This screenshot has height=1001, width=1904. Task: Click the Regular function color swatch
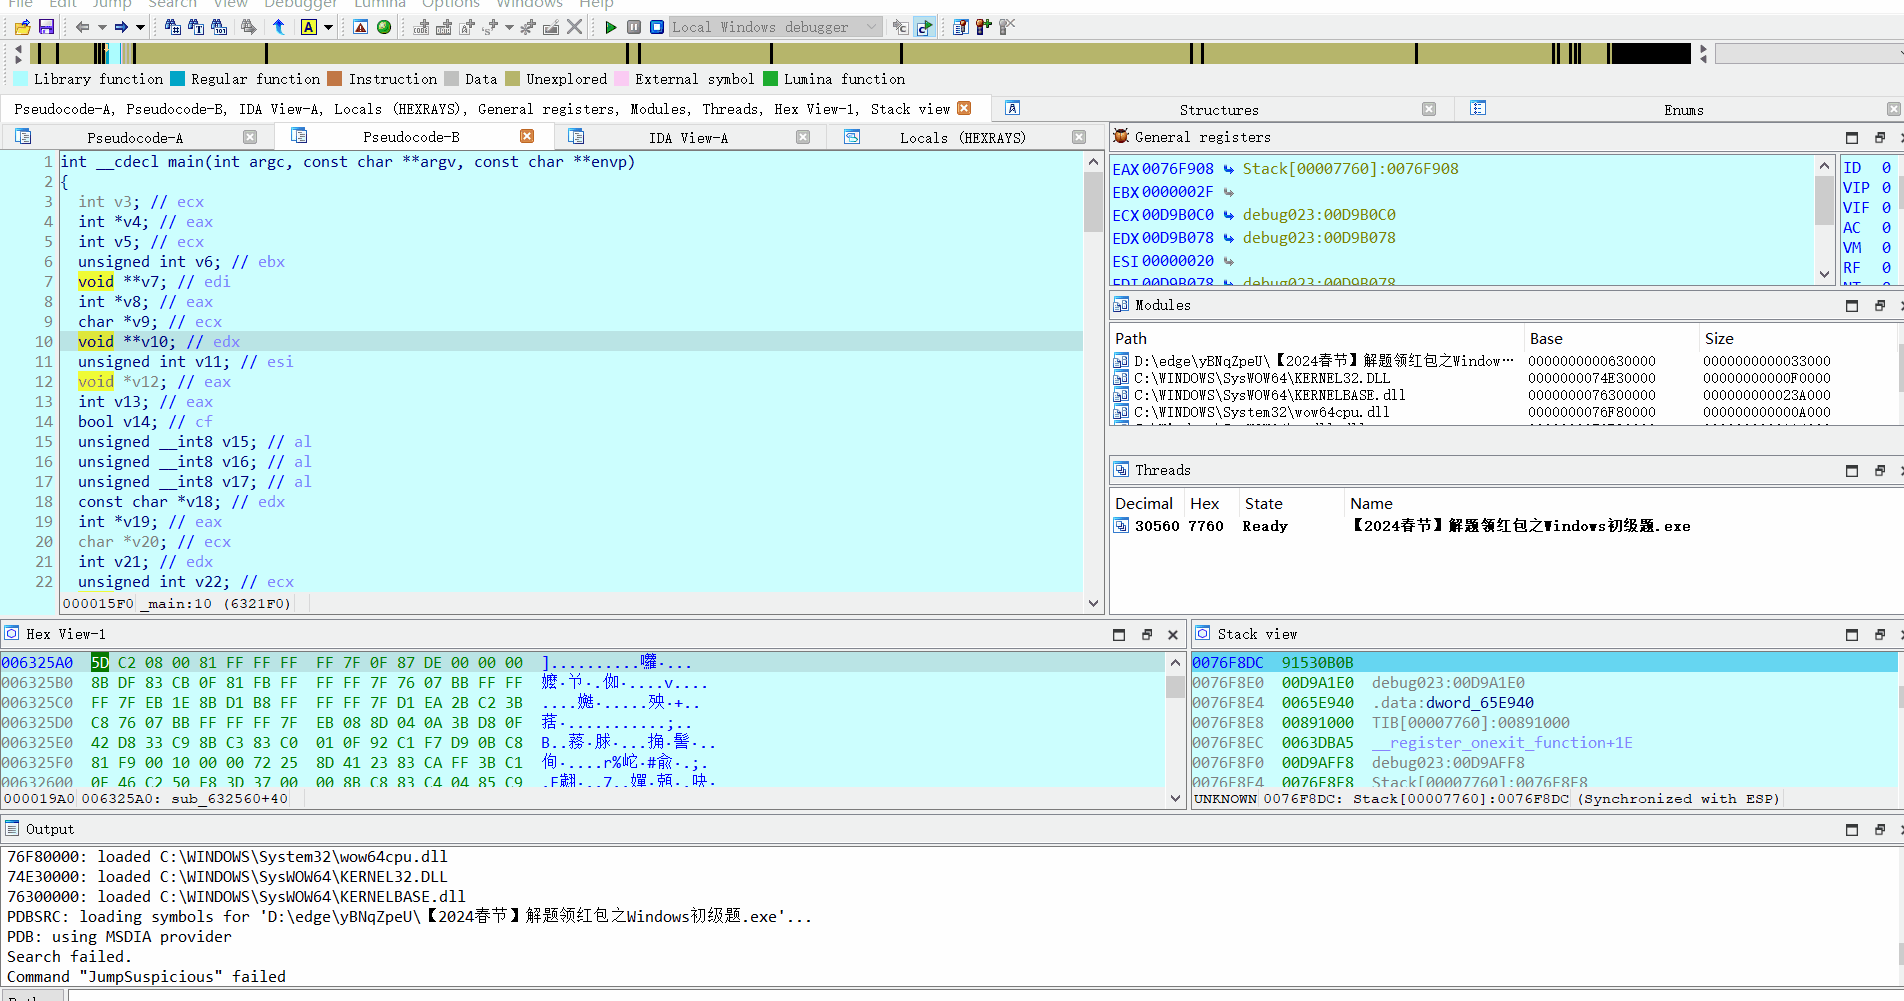pos(178,79)
